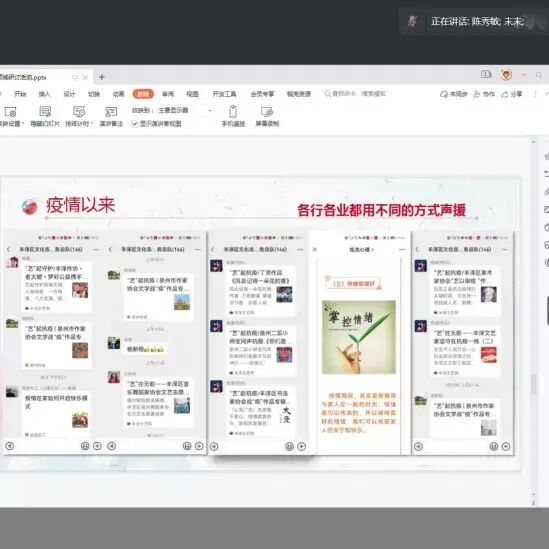The width and height of the screenshot is (549, 549).
Task: Switch to the 插入 ribbon tab
Action: (44, 94)
